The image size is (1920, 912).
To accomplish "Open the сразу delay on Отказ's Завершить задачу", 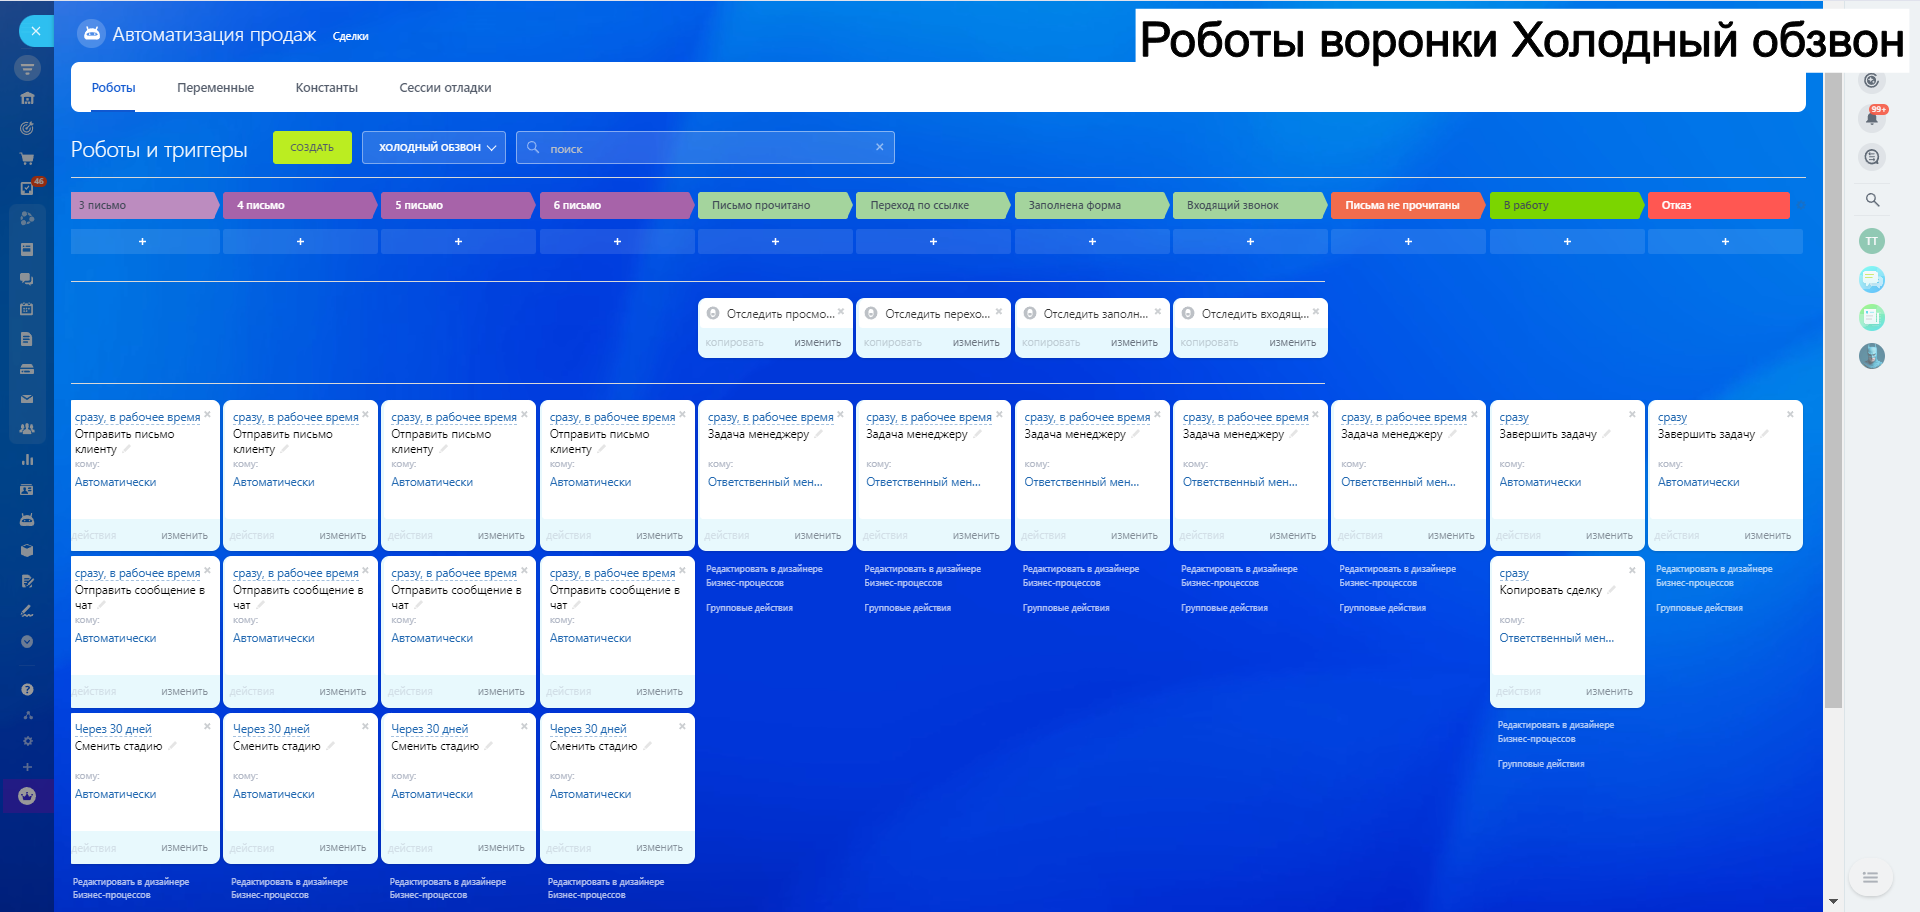I will [1672, 417].
